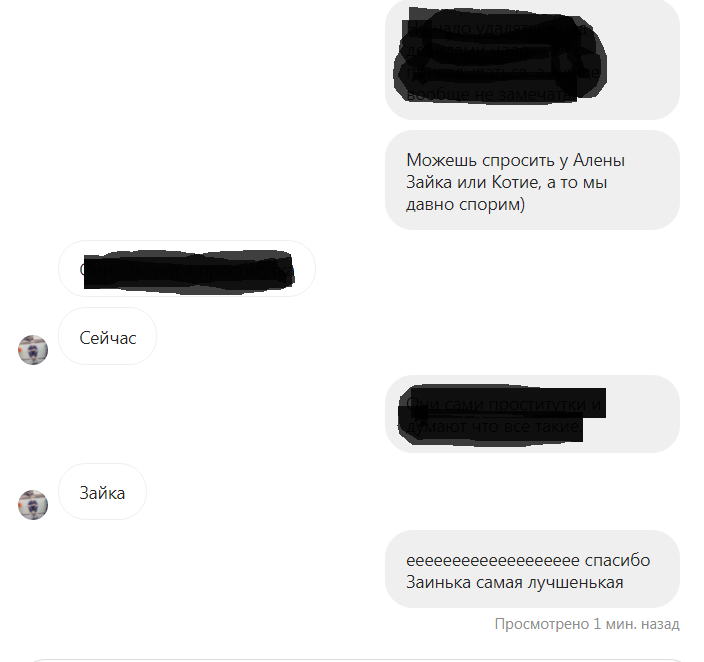Click the line "Зайка или Котие, а то мы"

point(506,182)
